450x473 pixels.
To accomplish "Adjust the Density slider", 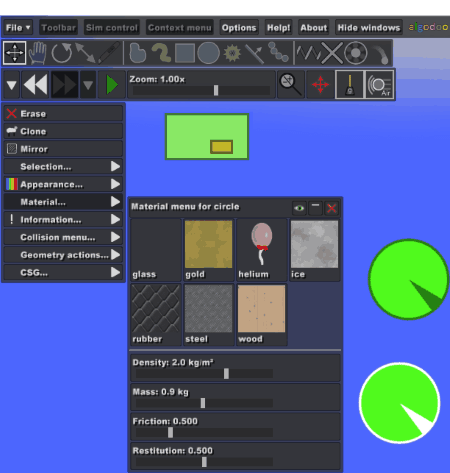I will 204,374.
